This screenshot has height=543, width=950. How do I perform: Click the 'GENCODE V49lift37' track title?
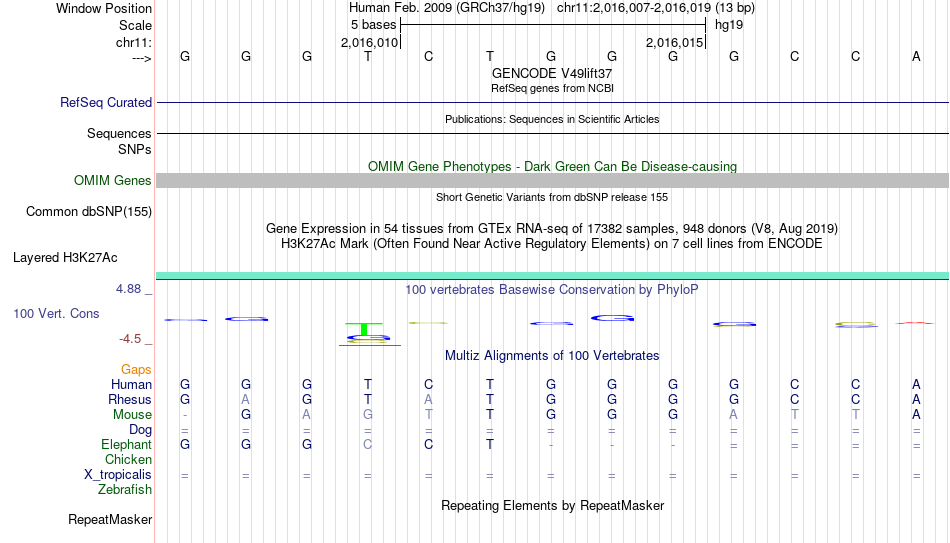552,73
